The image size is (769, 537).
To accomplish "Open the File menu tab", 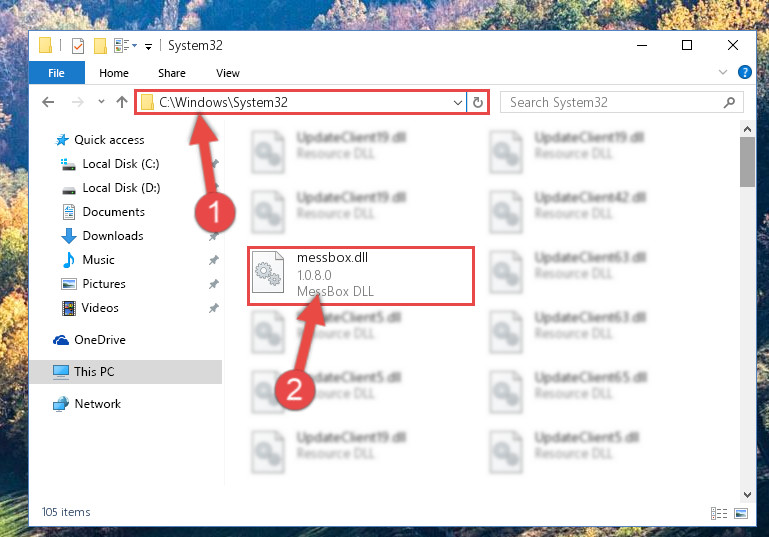I will pyautogui.click(x=56, y=73).
